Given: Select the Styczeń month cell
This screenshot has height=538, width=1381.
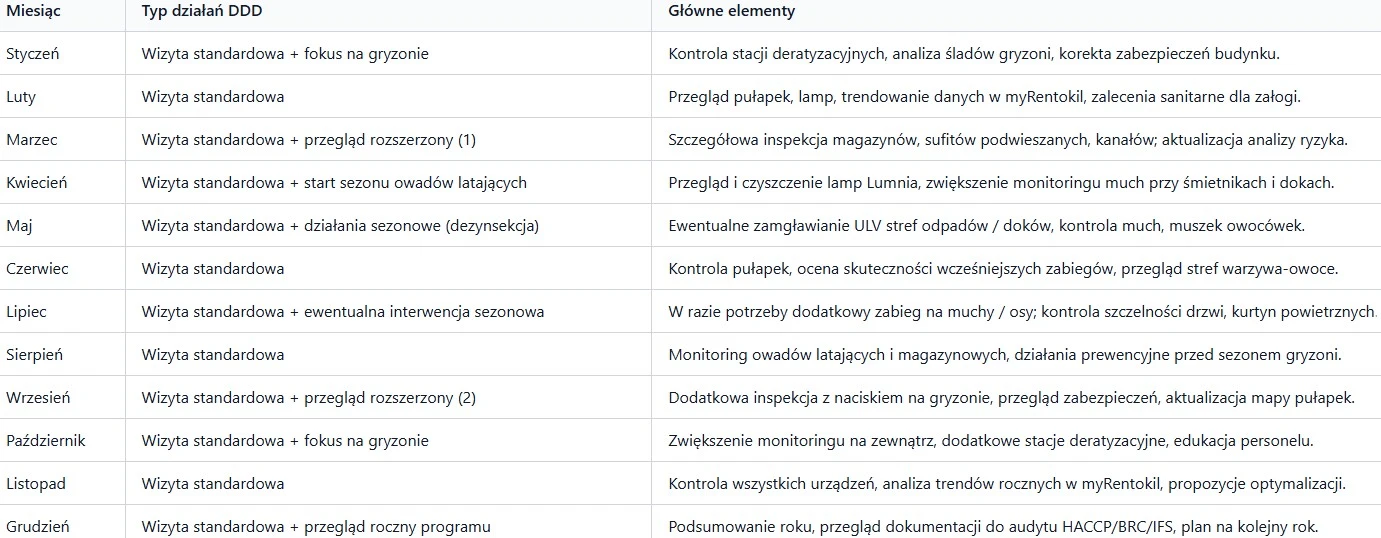Looking at the screenshot, I should 62,54.
